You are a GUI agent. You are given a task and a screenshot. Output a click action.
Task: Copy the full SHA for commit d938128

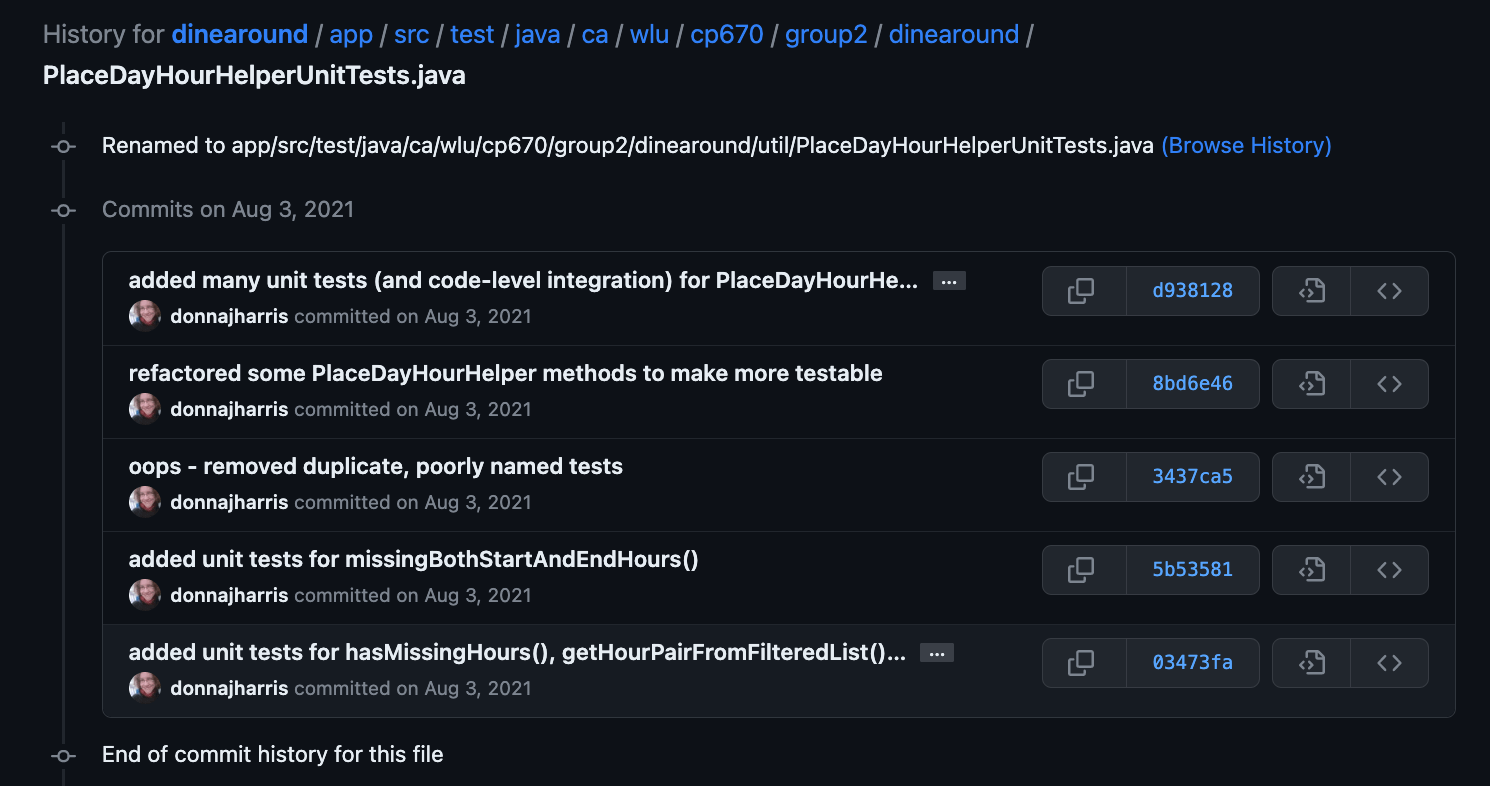(x=1083, y=290)
